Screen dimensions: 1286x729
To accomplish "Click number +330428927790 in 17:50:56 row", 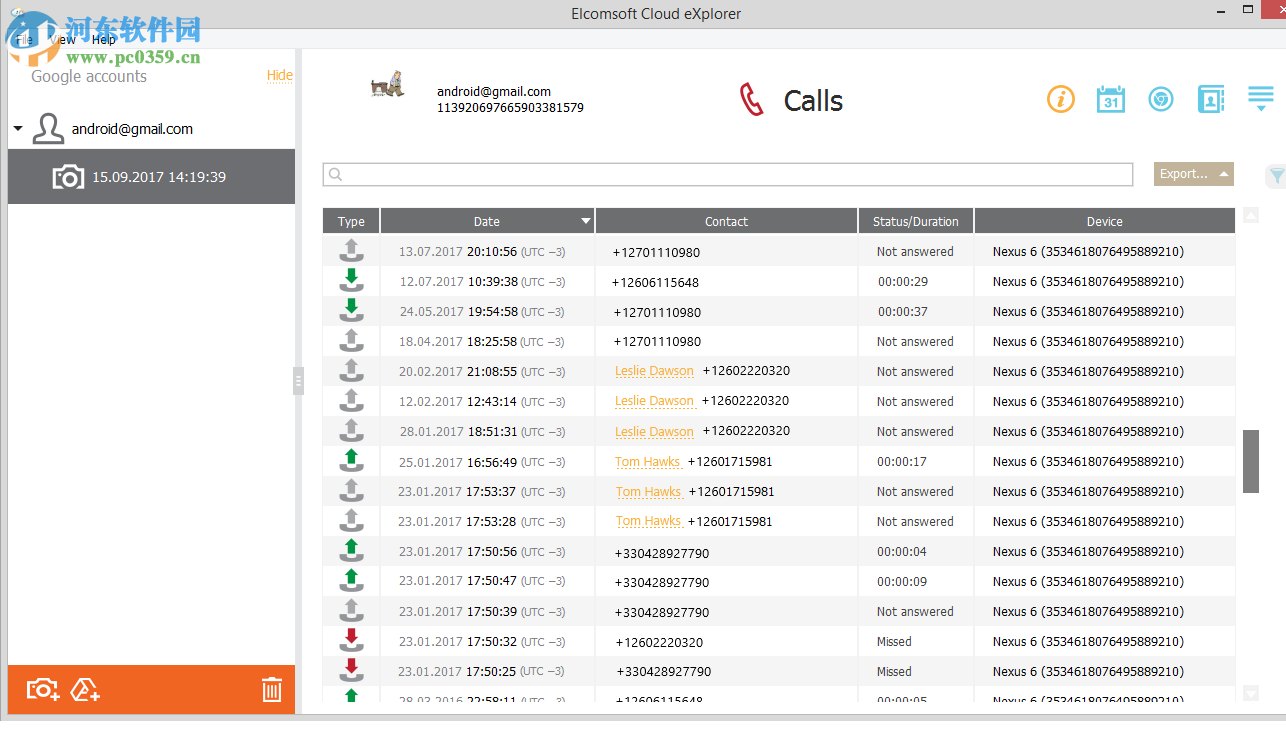I will (662, 552).
